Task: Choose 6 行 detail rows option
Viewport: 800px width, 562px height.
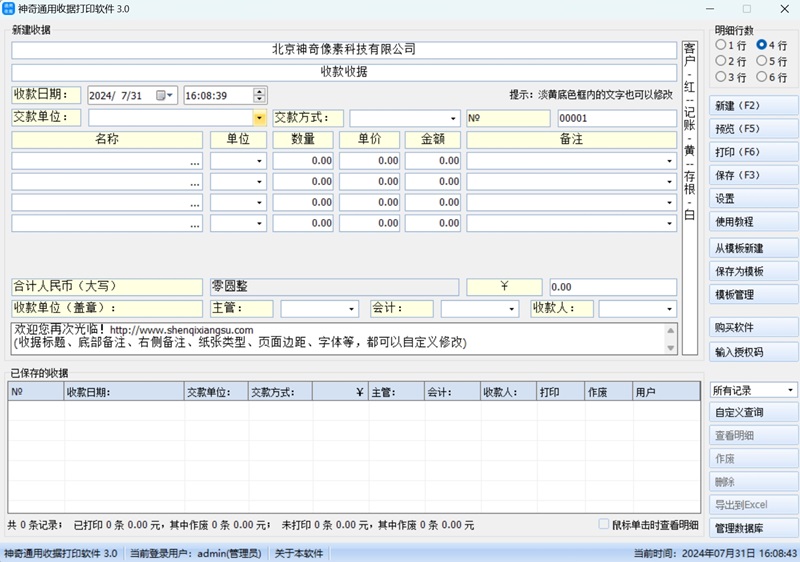Action: (x=763, y=77)
